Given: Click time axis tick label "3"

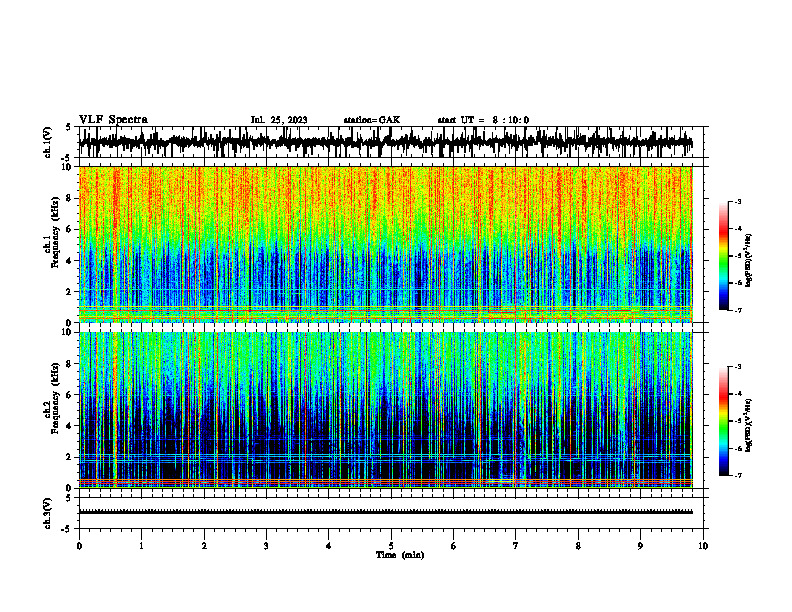Looking at the screenshot, I should [x=266, y=546].
